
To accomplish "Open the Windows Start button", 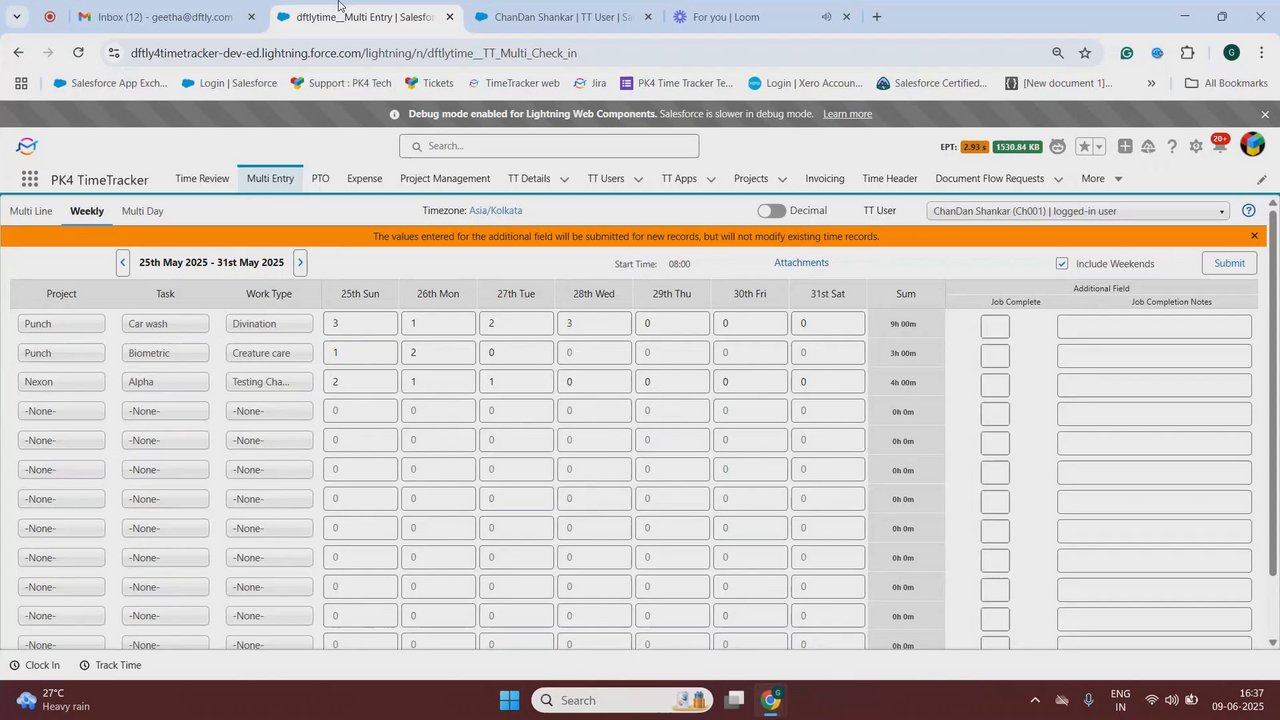I will point(509,700).
